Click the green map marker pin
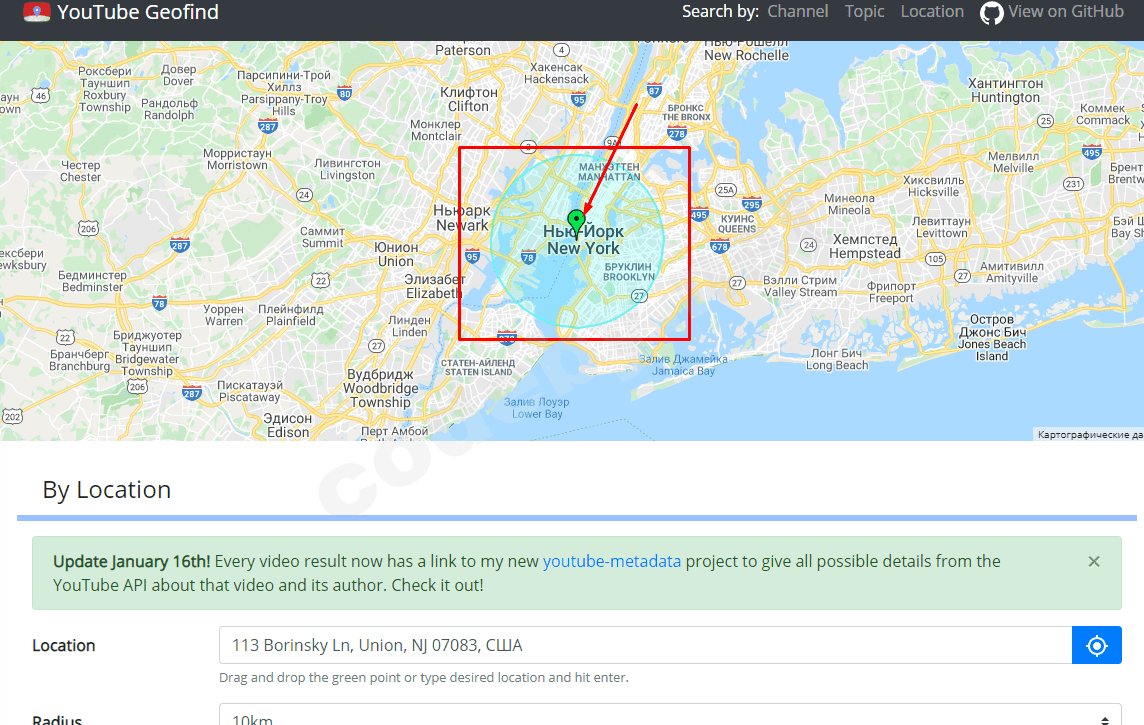 [576, 222]
